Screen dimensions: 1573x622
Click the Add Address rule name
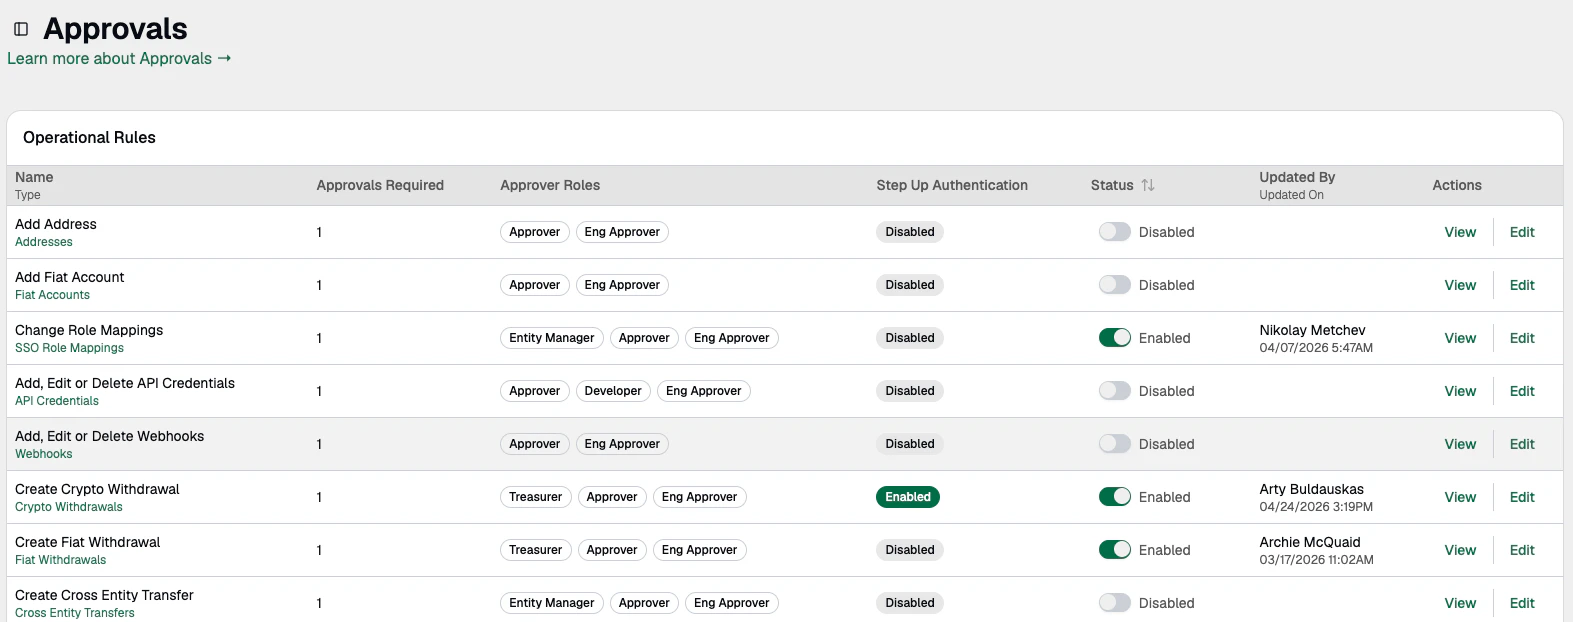coord(56,224)
